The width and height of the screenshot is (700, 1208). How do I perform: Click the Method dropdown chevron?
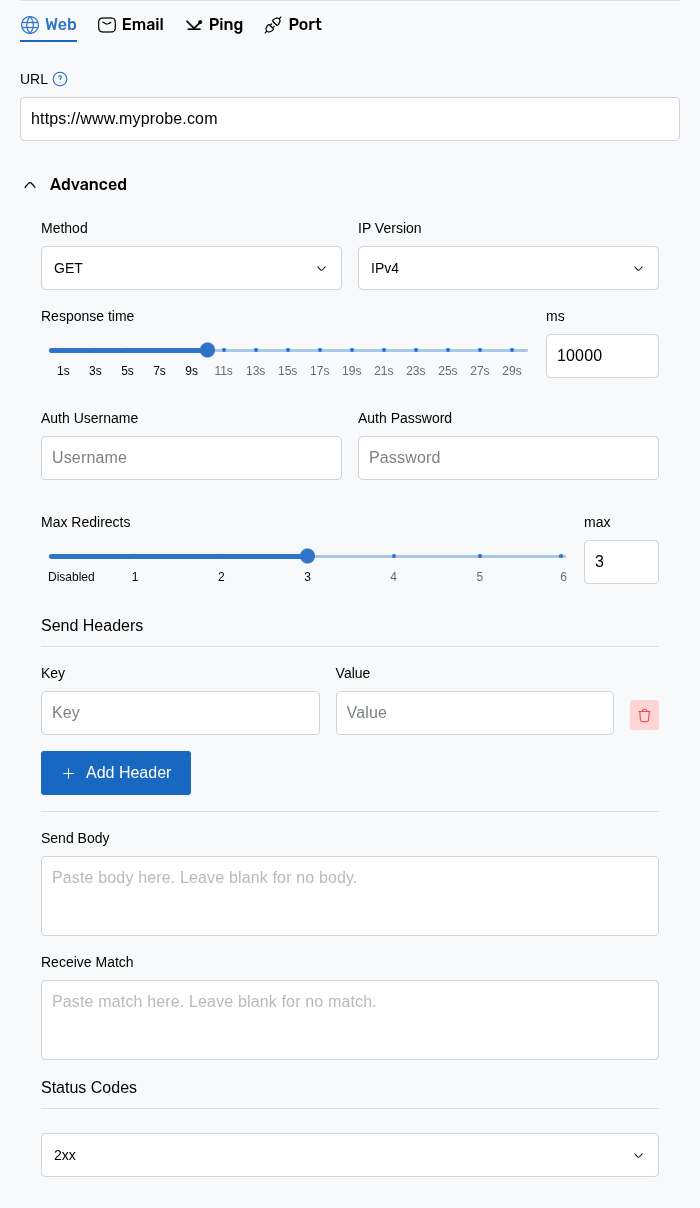click(x=321, y=268)
